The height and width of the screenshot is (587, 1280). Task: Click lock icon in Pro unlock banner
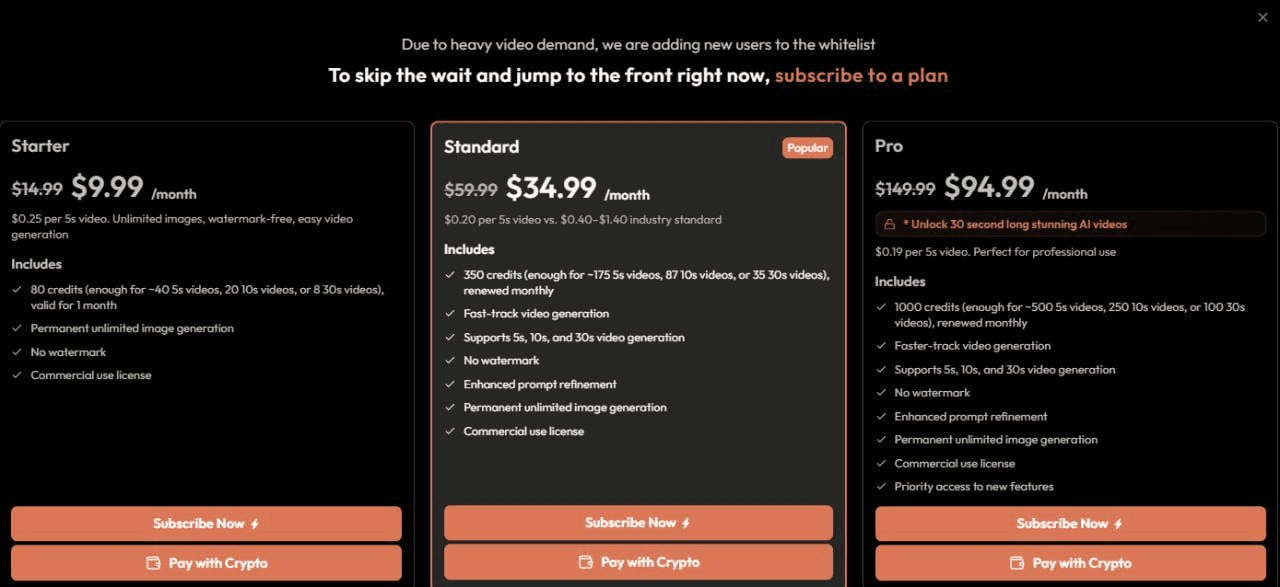[x=889, y=224]
